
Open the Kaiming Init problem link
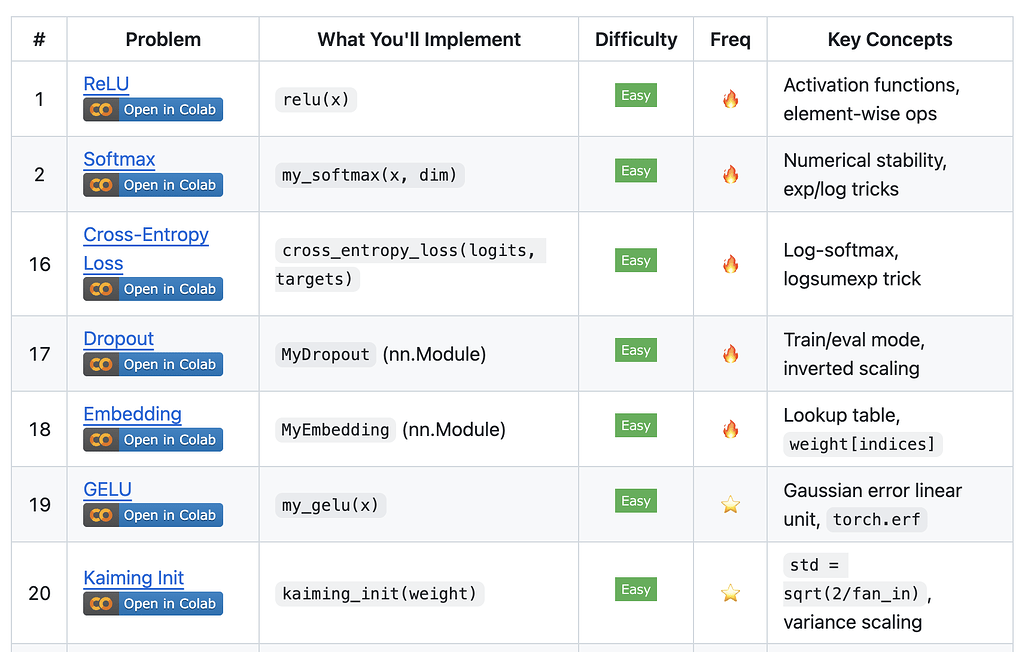coord(134,578)
